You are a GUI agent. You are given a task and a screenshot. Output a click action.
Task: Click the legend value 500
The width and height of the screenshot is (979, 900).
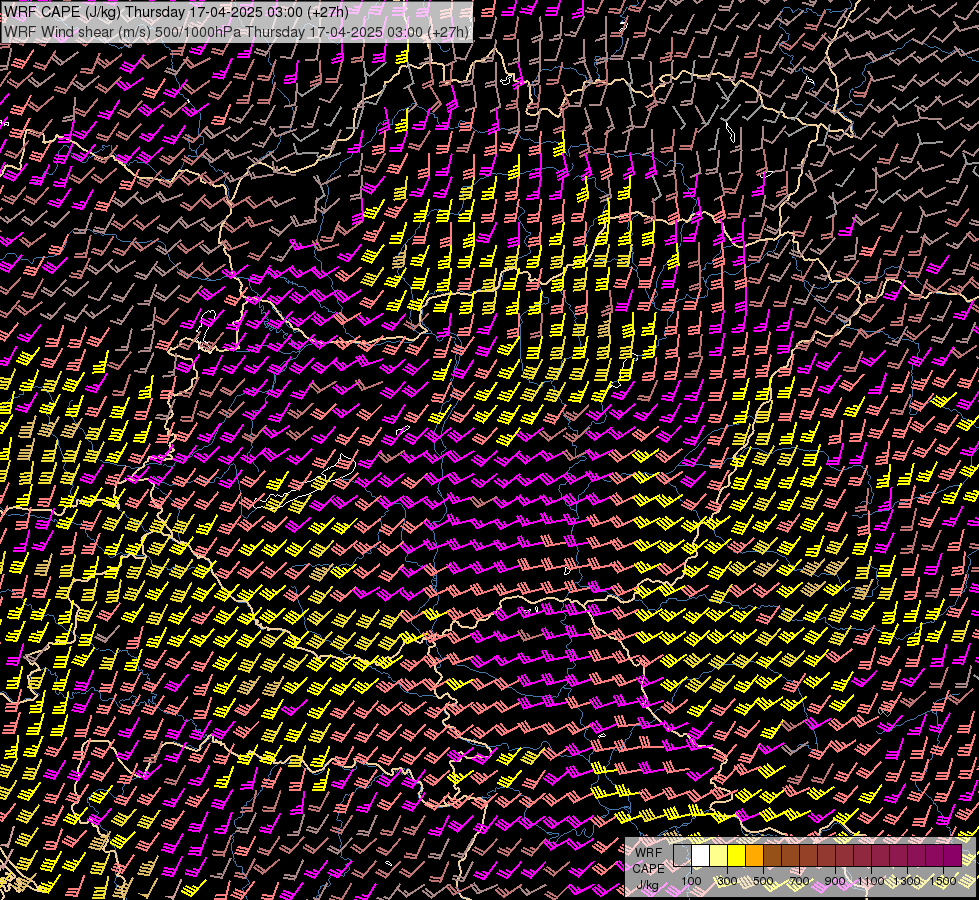(x=763, y=881)
